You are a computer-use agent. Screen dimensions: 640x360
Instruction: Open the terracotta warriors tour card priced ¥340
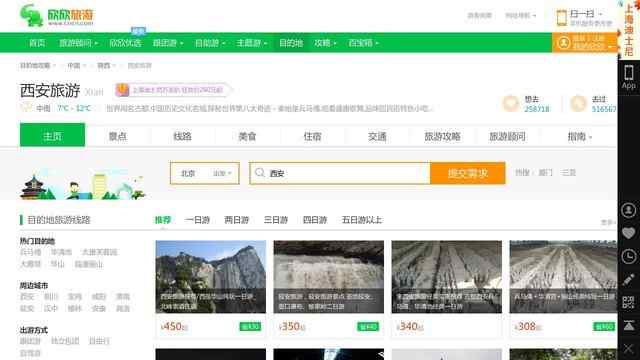pyautogui.click(x=447, y=289)
